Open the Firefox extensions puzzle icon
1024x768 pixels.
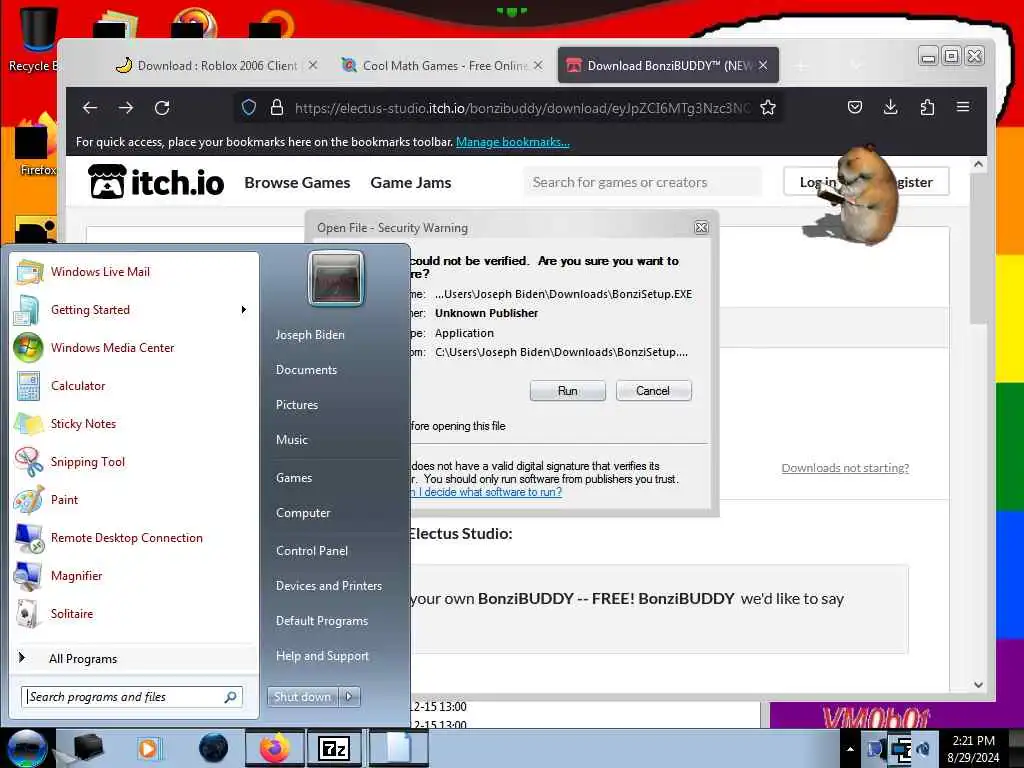click(x=927, y=107)
